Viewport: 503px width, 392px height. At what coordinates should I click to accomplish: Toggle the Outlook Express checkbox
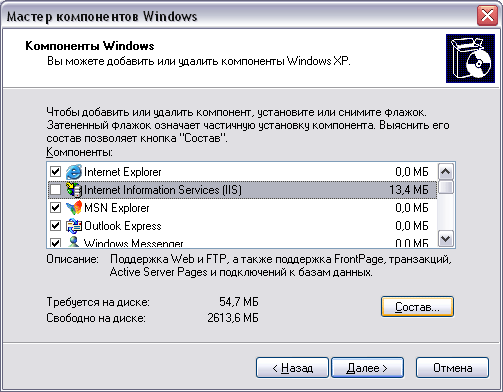55,226
